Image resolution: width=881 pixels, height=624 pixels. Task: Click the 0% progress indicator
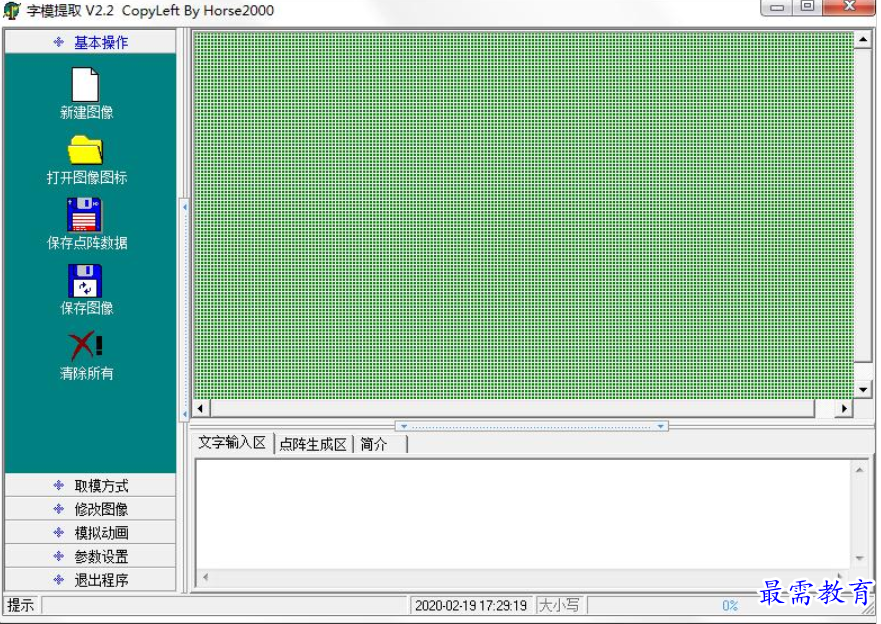(x=730, y=605)
